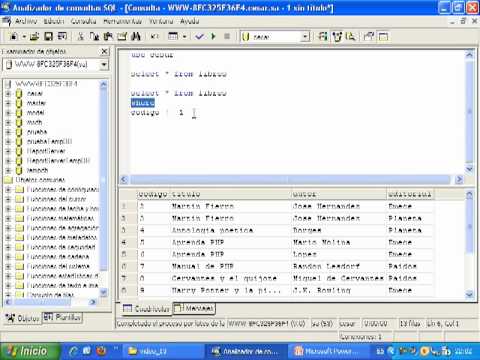Open the Consulta menu
The width and height of the screenshot is (480, 360).
(83, 21)
